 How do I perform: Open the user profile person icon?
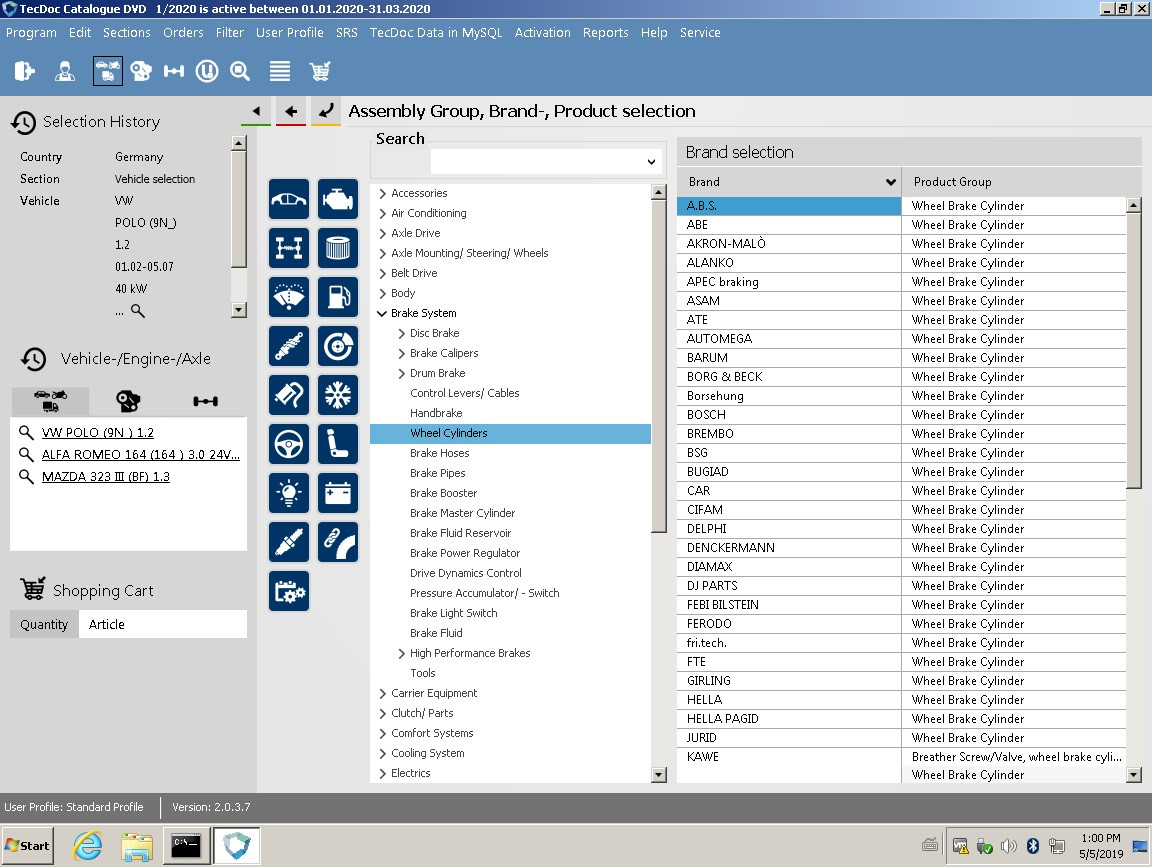pyautogui.click(x=65, y=71)
